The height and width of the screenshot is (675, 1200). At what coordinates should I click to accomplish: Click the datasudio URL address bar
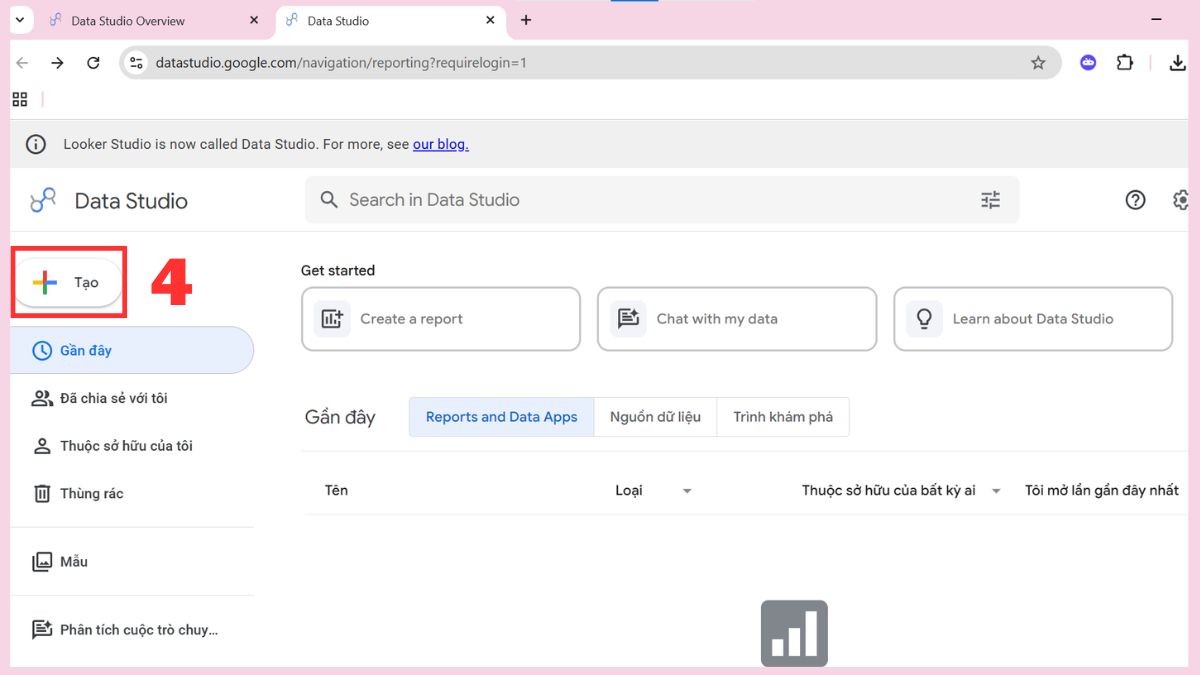pyautogui.click(x=590, y=63)
